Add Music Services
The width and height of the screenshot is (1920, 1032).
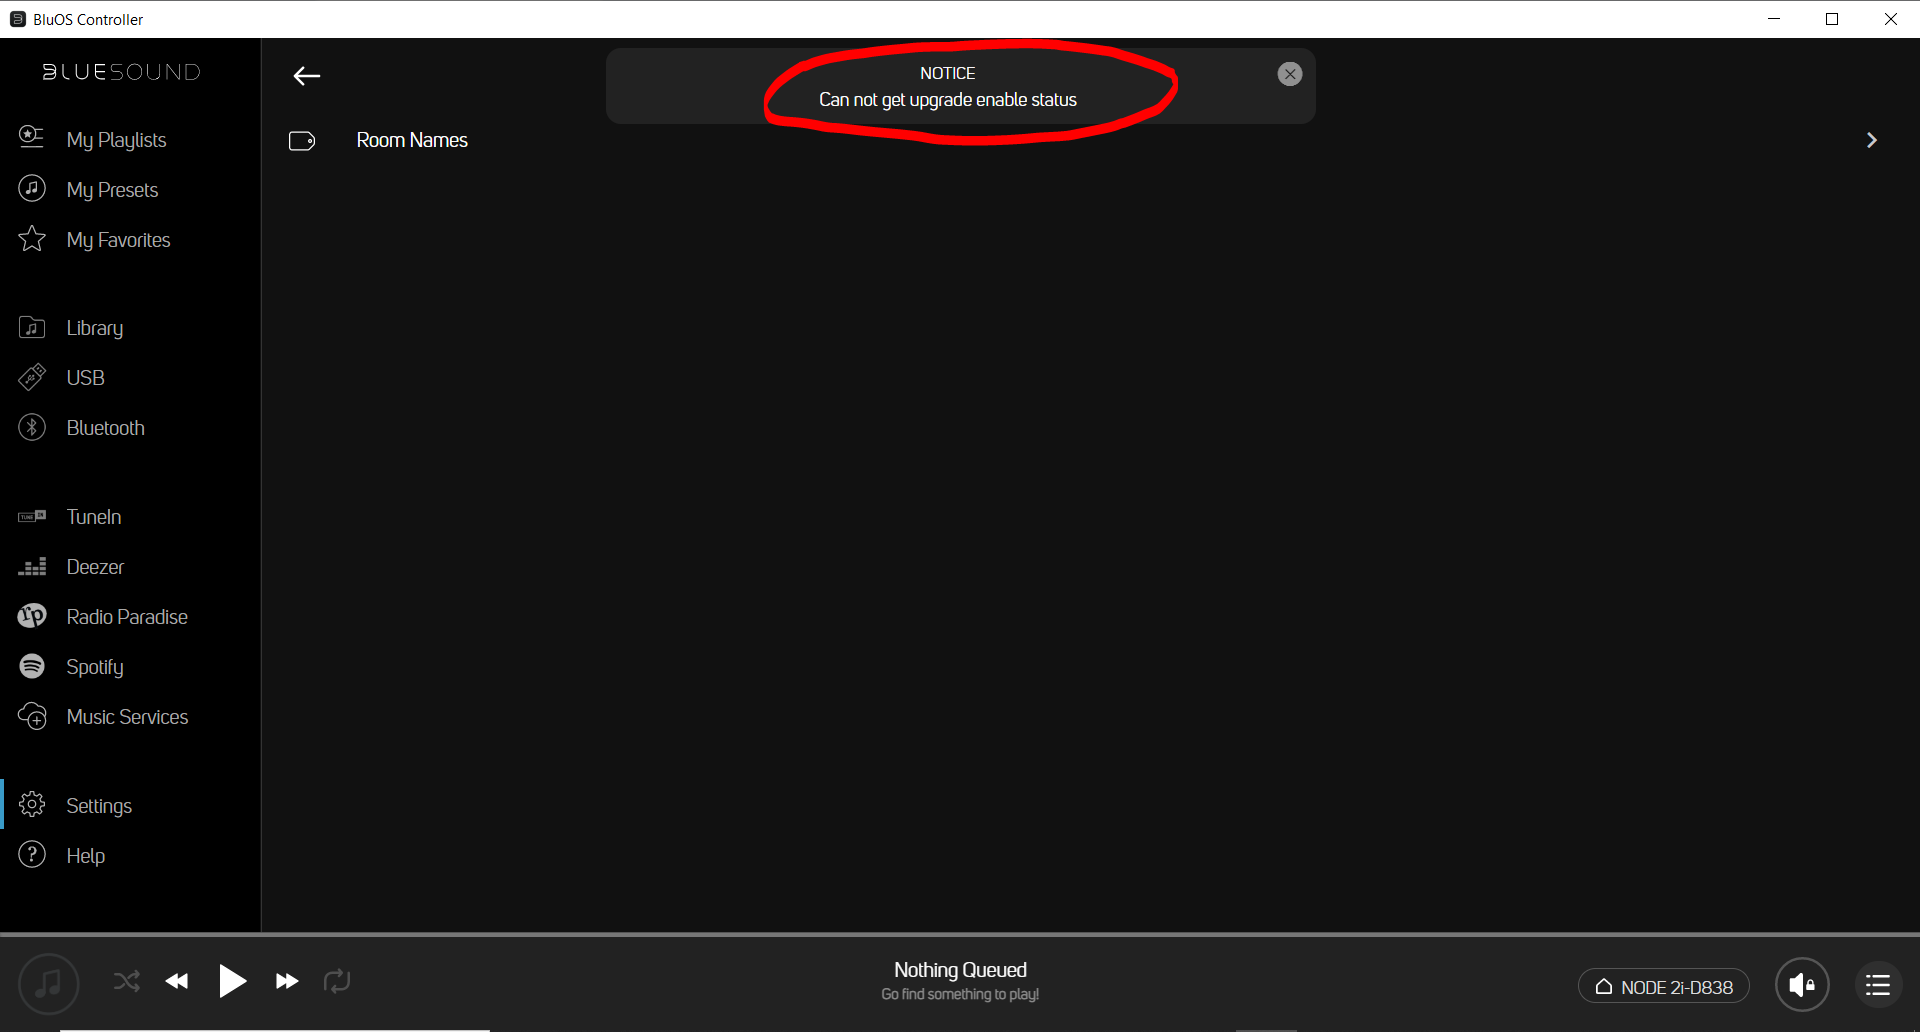click(127, 717)
